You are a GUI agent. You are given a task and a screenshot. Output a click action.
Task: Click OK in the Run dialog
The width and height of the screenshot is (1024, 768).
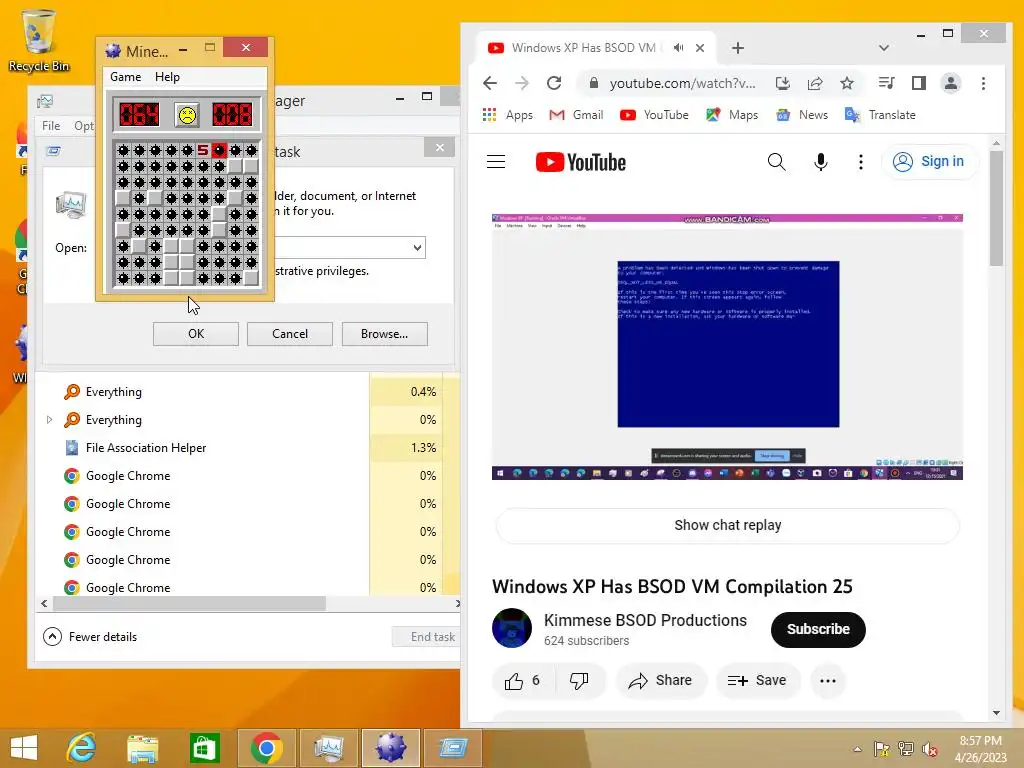point(196,334)
